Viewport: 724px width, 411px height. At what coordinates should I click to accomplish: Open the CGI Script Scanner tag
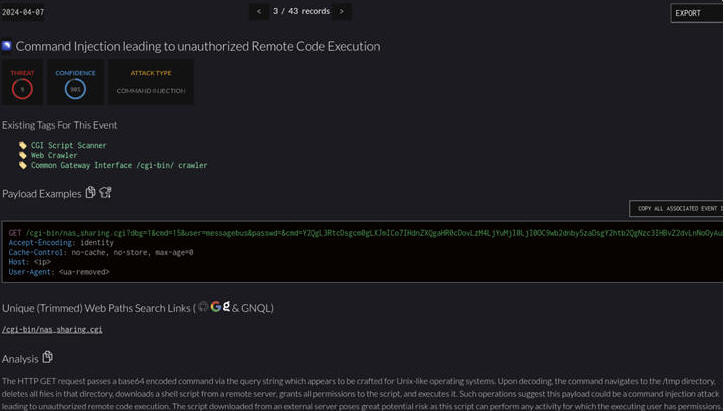click(x=68, y=145)
